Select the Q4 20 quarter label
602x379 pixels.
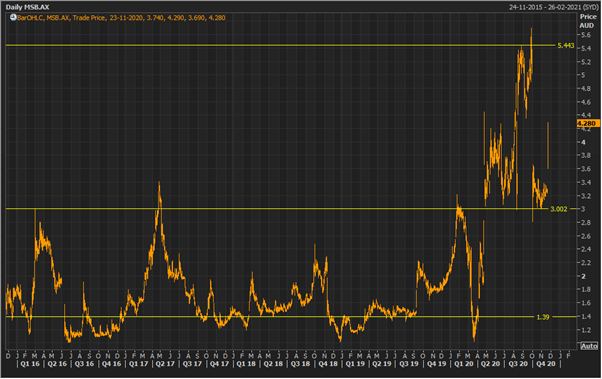coord(545,364)
